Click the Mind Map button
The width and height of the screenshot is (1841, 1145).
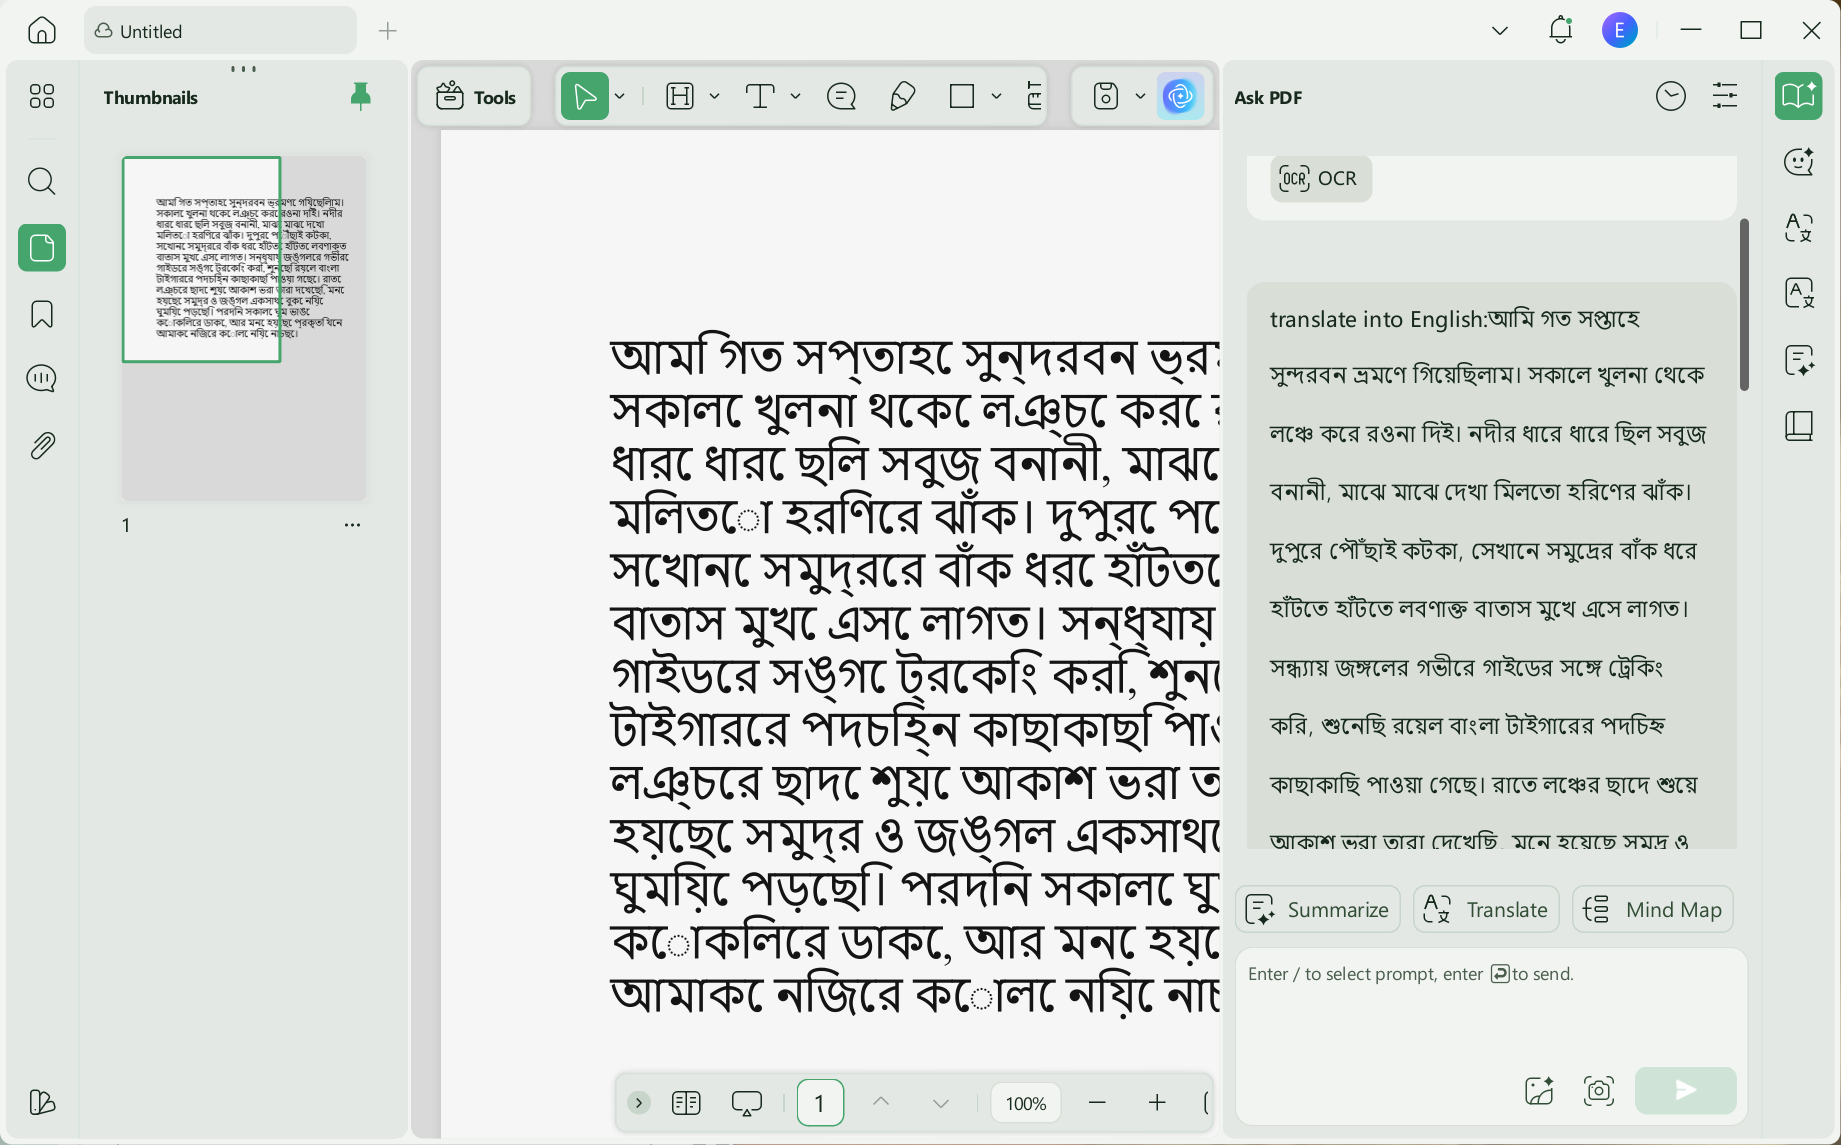[1653, 910]
